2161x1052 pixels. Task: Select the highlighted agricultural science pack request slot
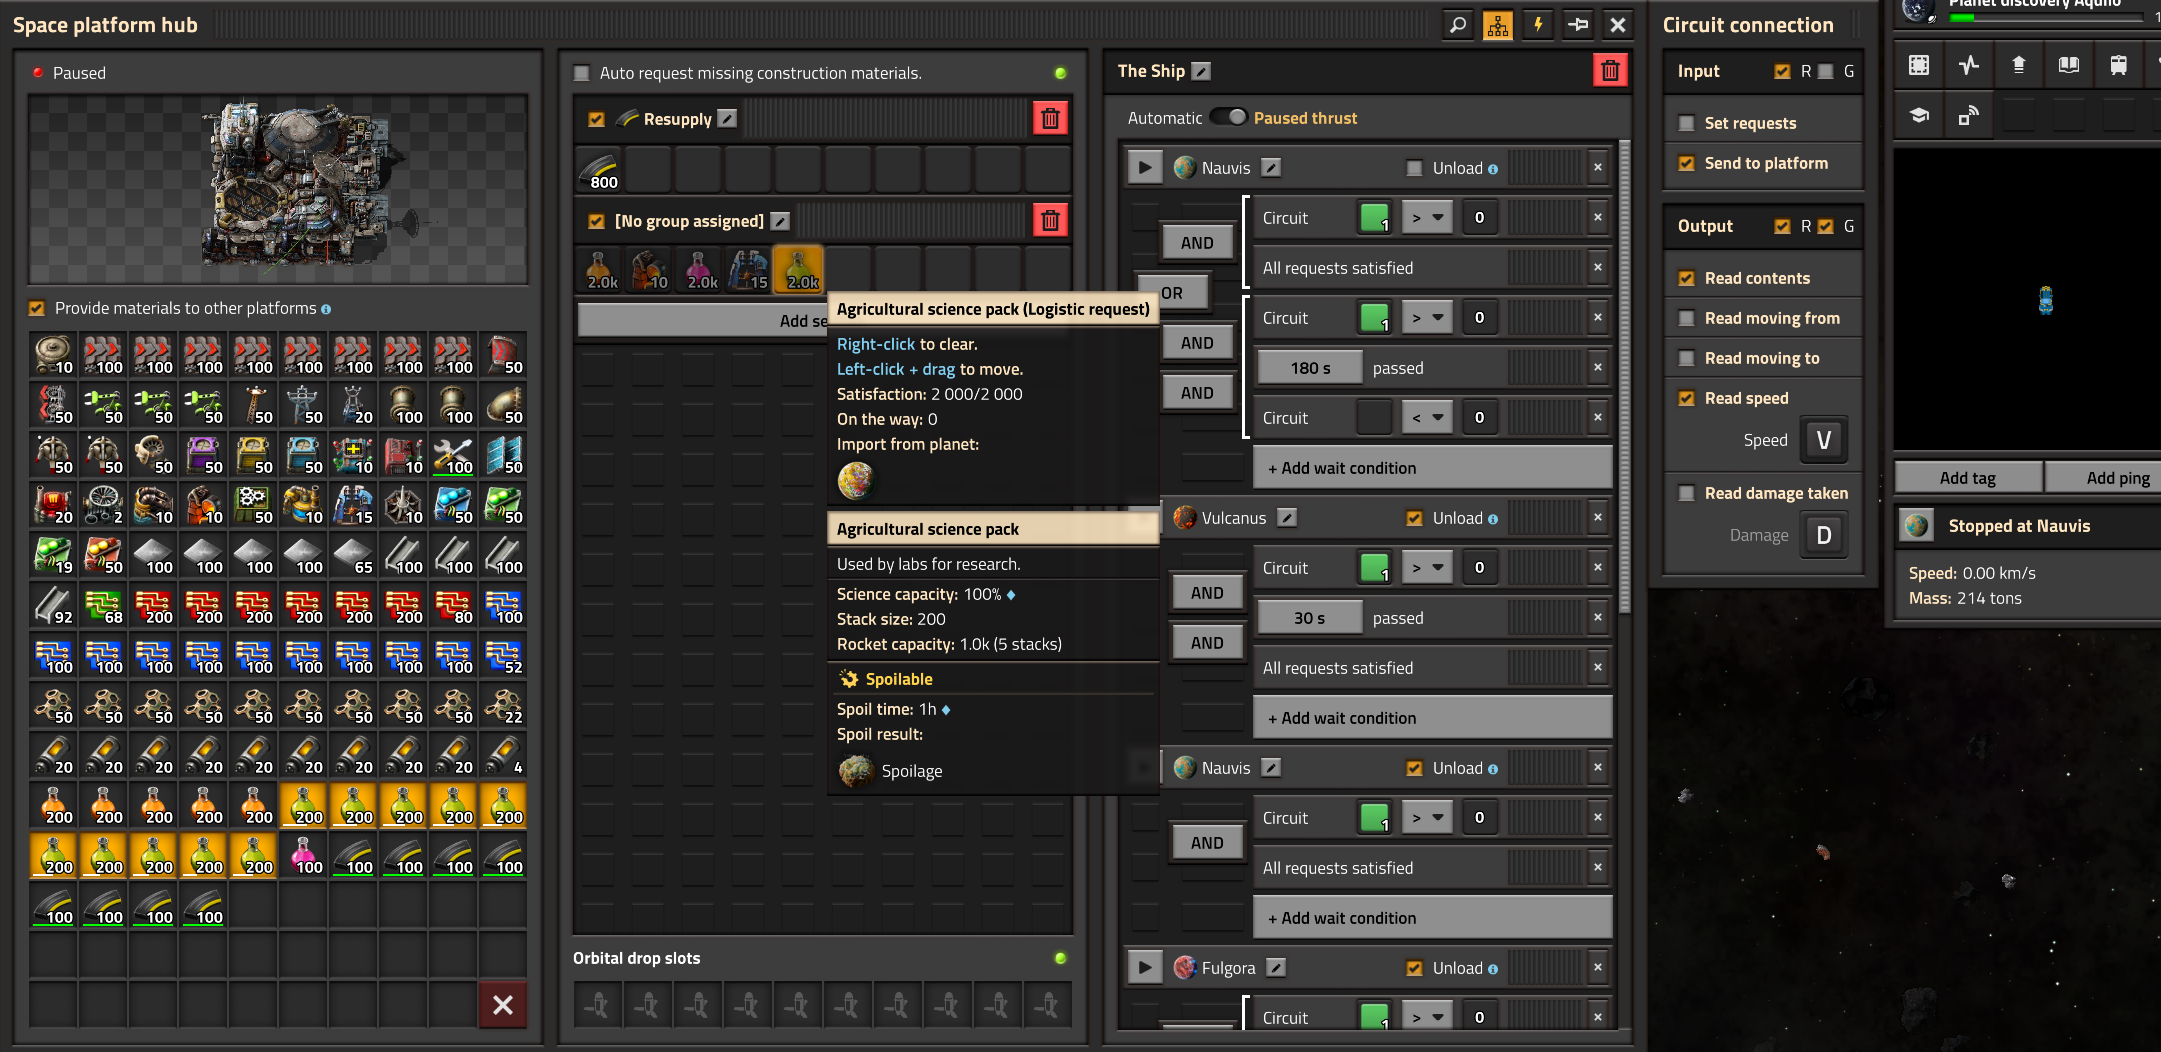(799, 270)
